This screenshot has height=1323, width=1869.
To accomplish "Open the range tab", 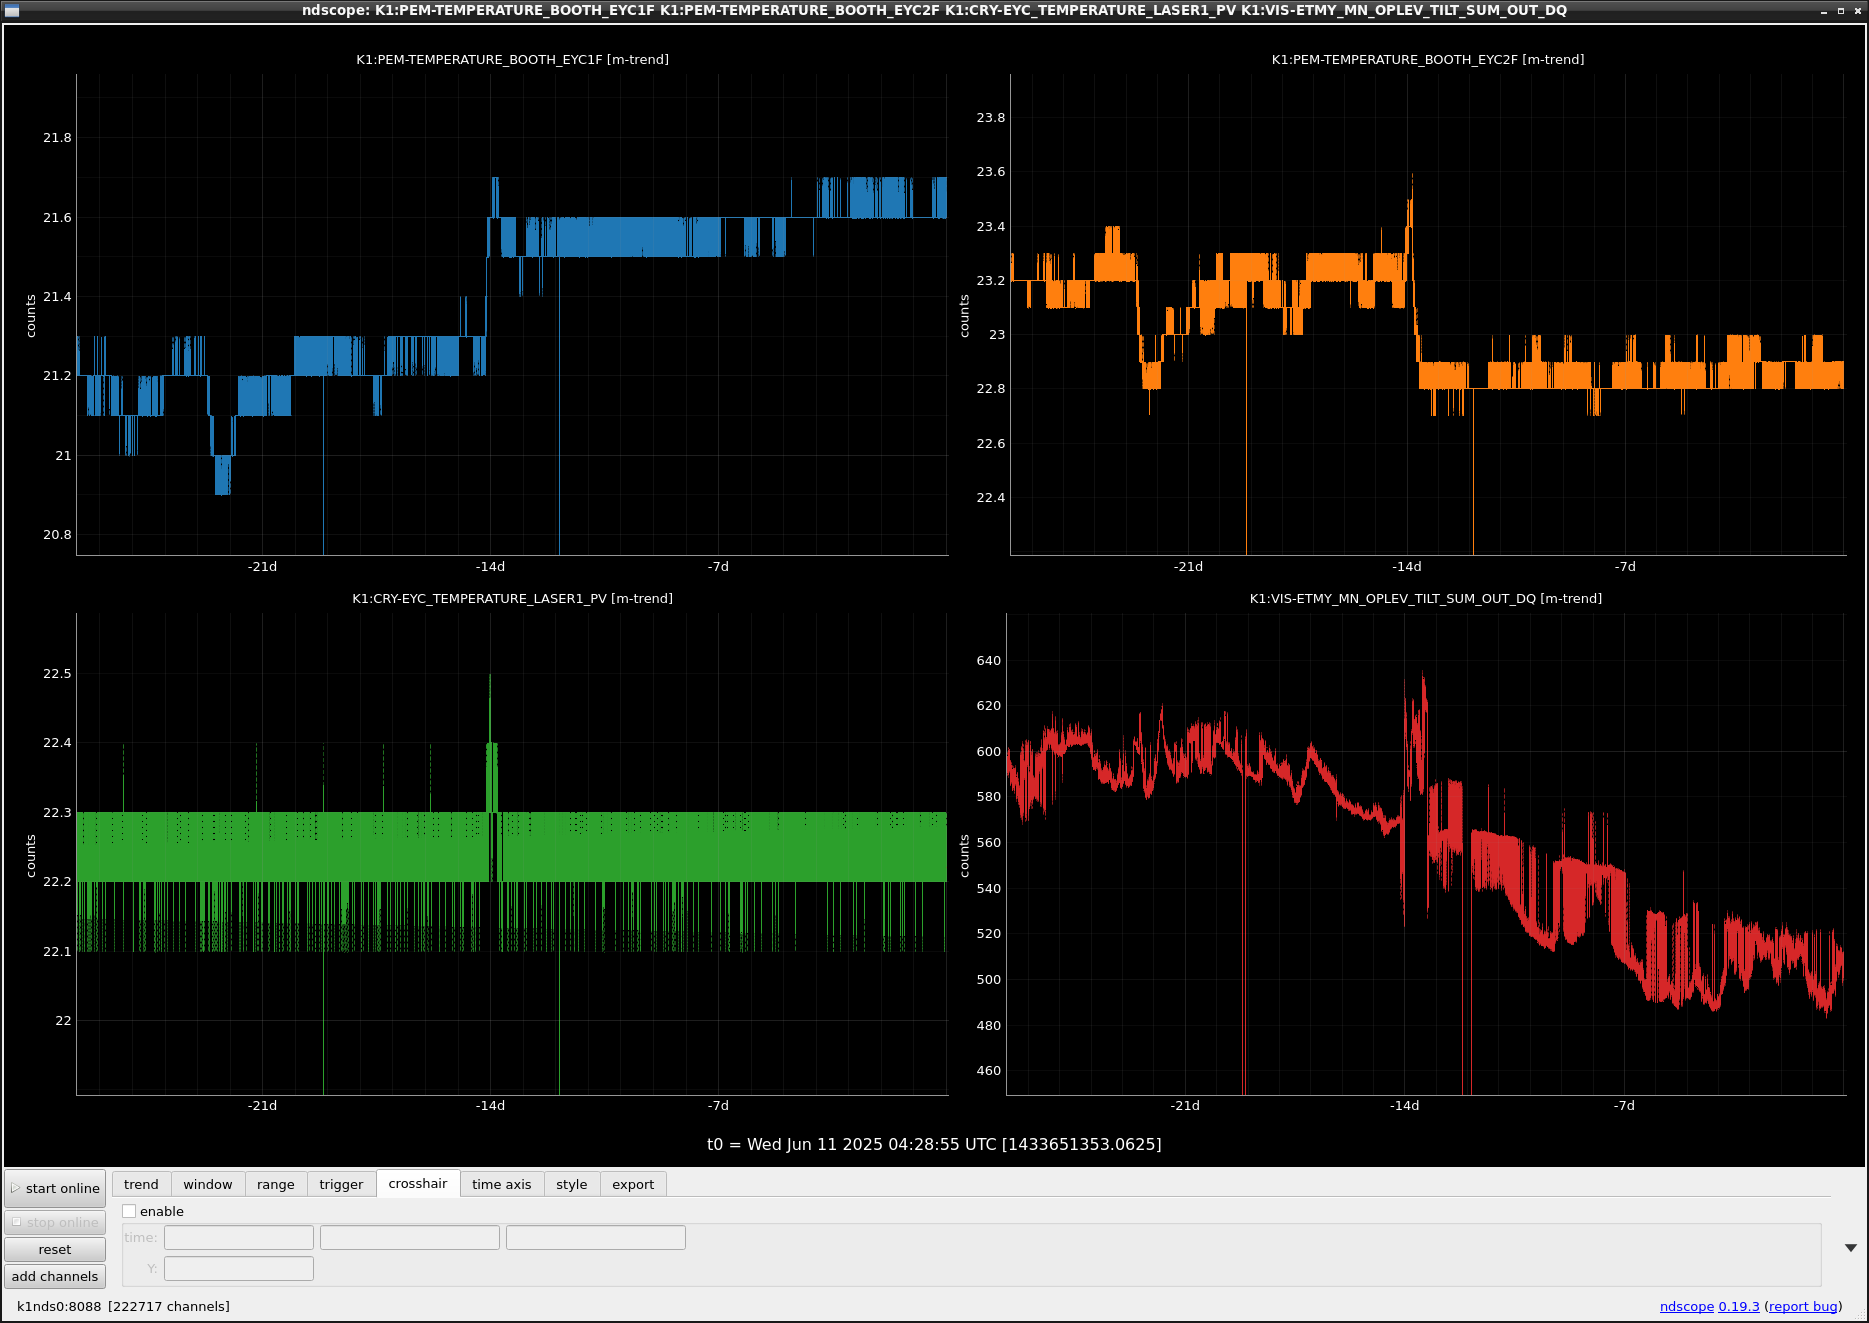I will pyautogui.click(x=275, y=1184).
